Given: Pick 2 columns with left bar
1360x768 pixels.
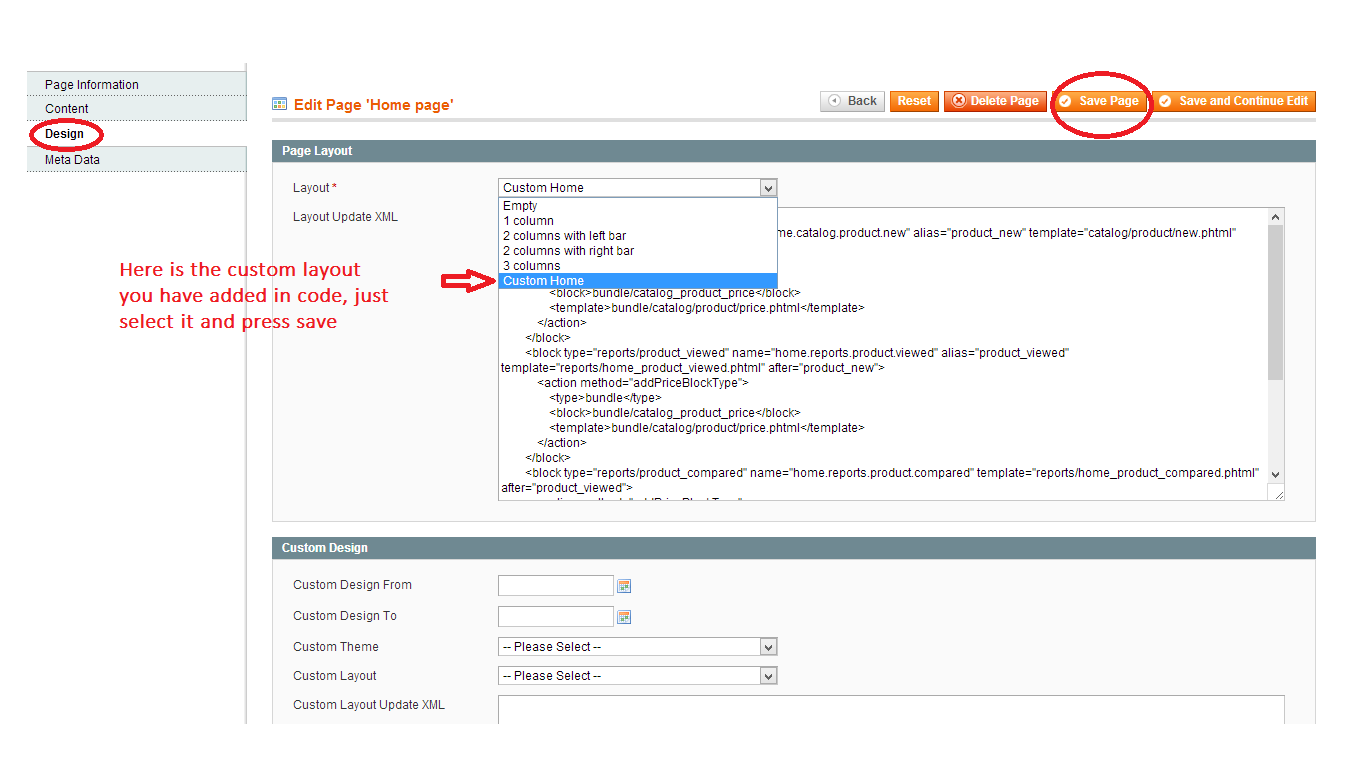Looking at the screenshot, I should tap(564, 236).
